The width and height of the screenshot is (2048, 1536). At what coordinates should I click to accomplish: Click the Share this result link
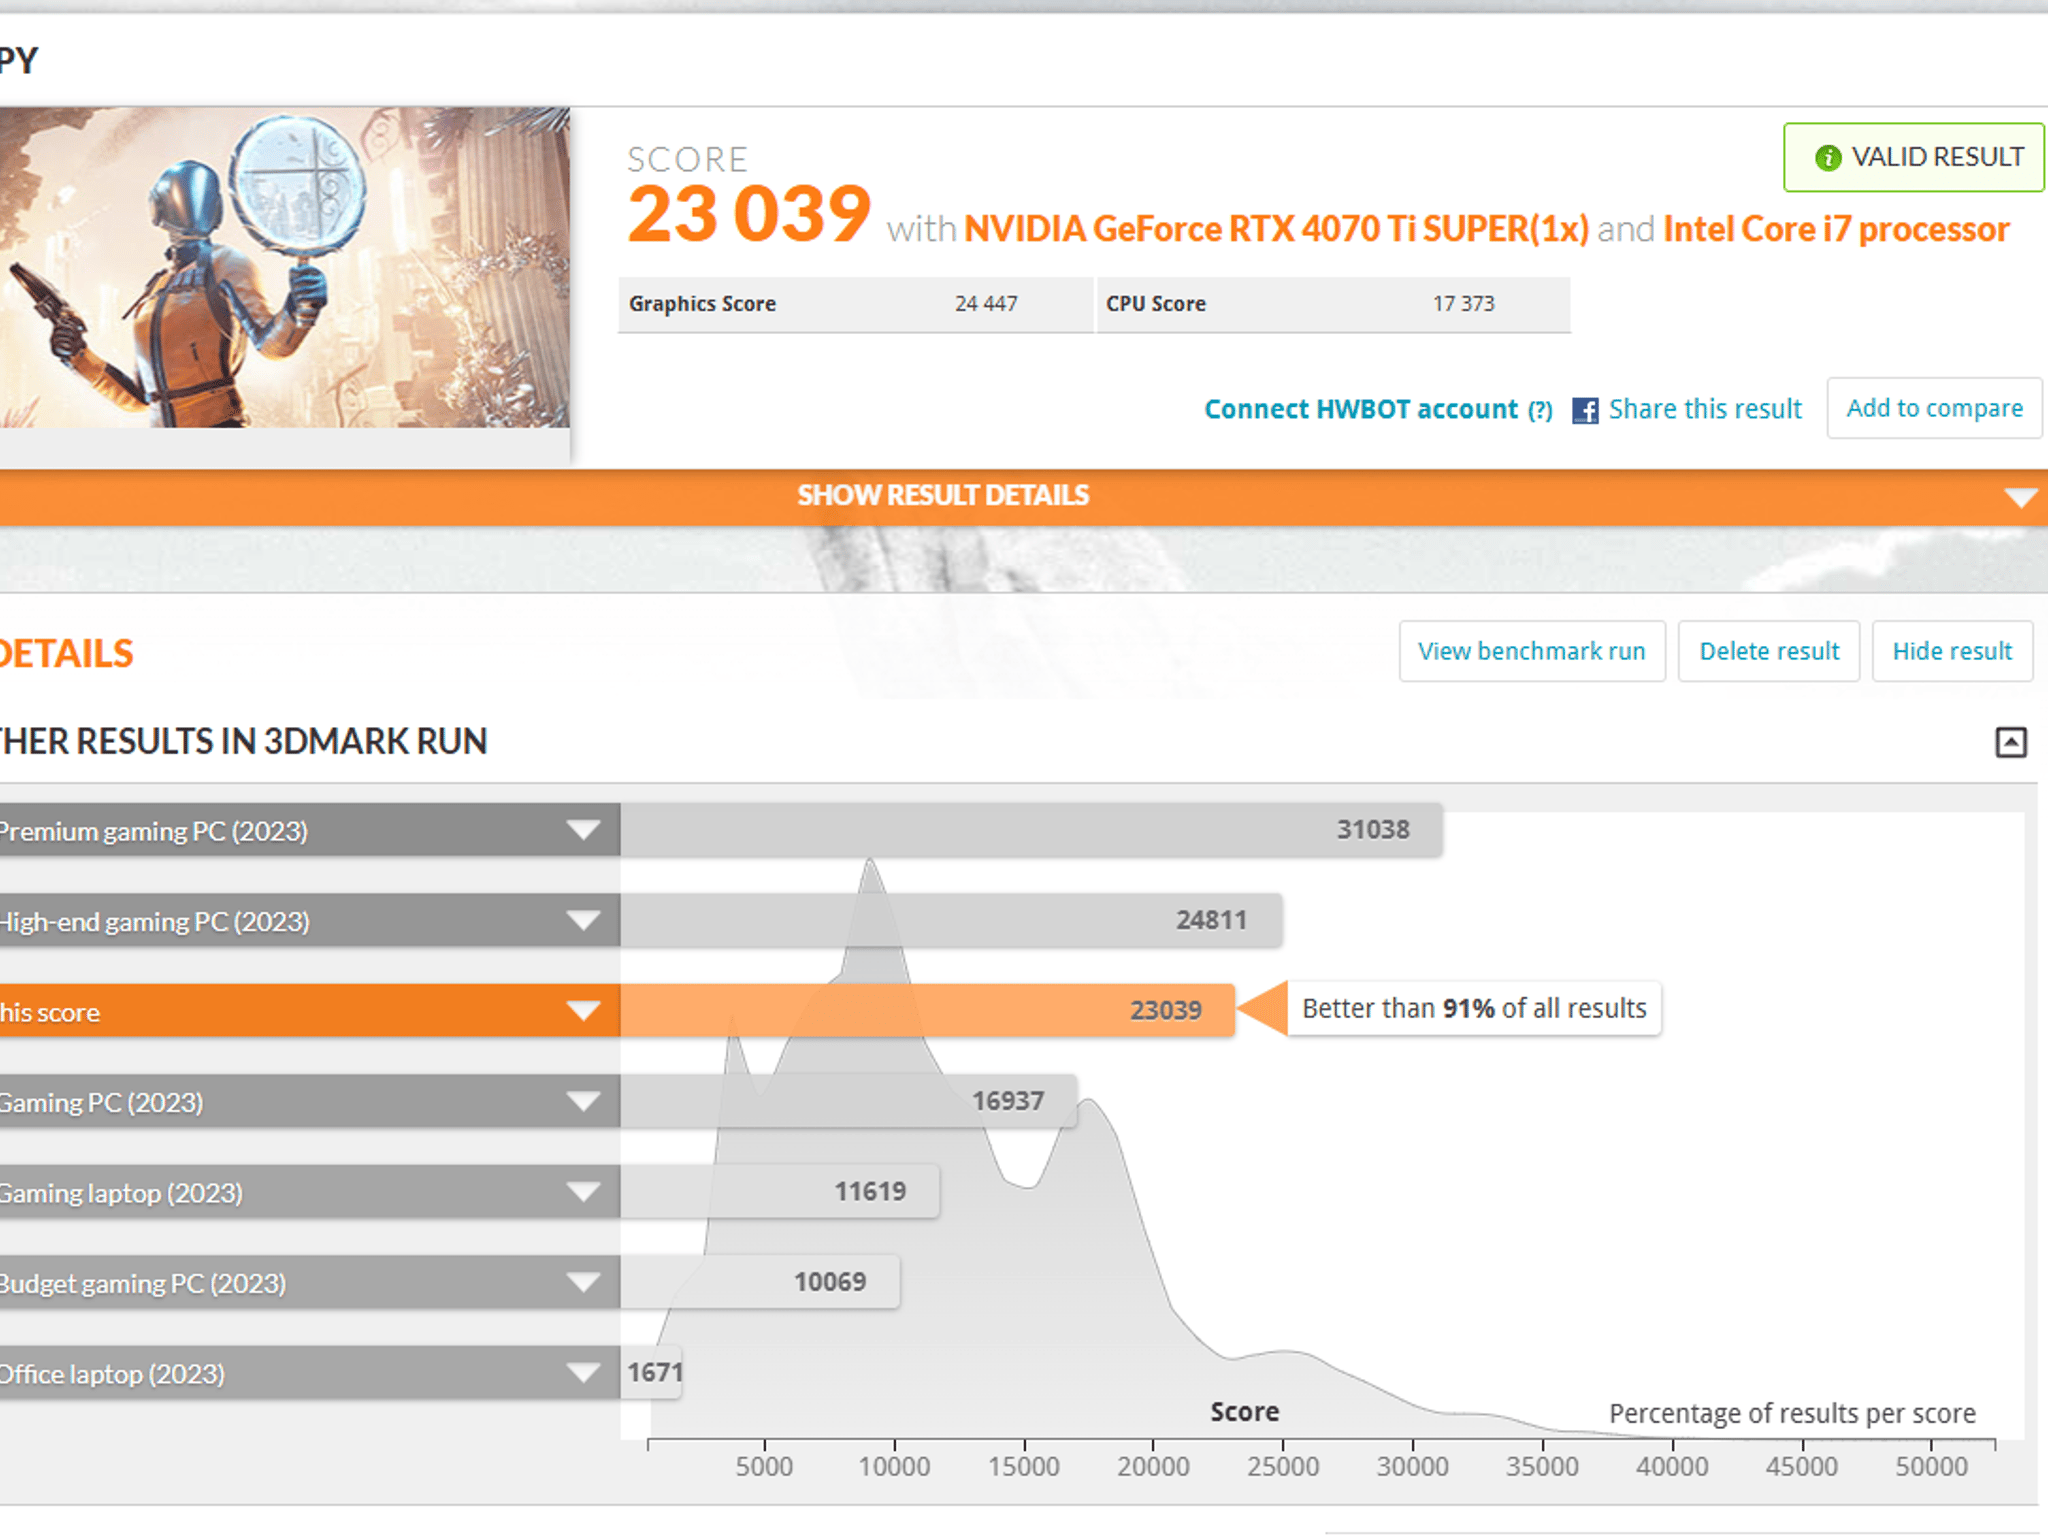pos(1705,409)
